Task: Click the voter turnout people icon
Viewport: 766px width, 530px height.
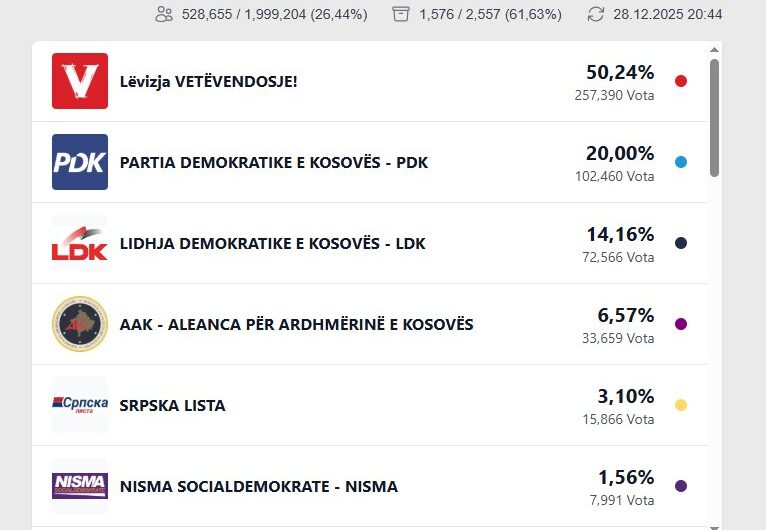Action: (164, 15)
